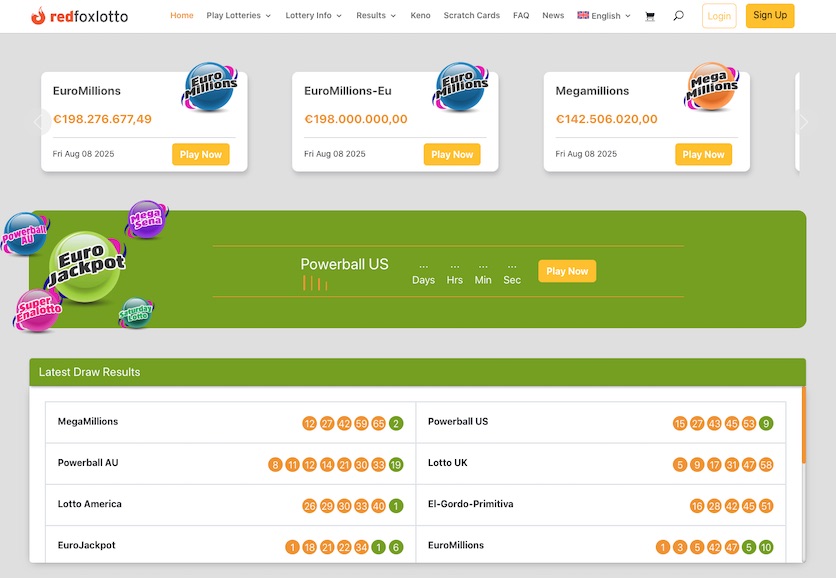Open the Scratch Cards page
The width and height of the screenshot is (836, 578).
472,15
